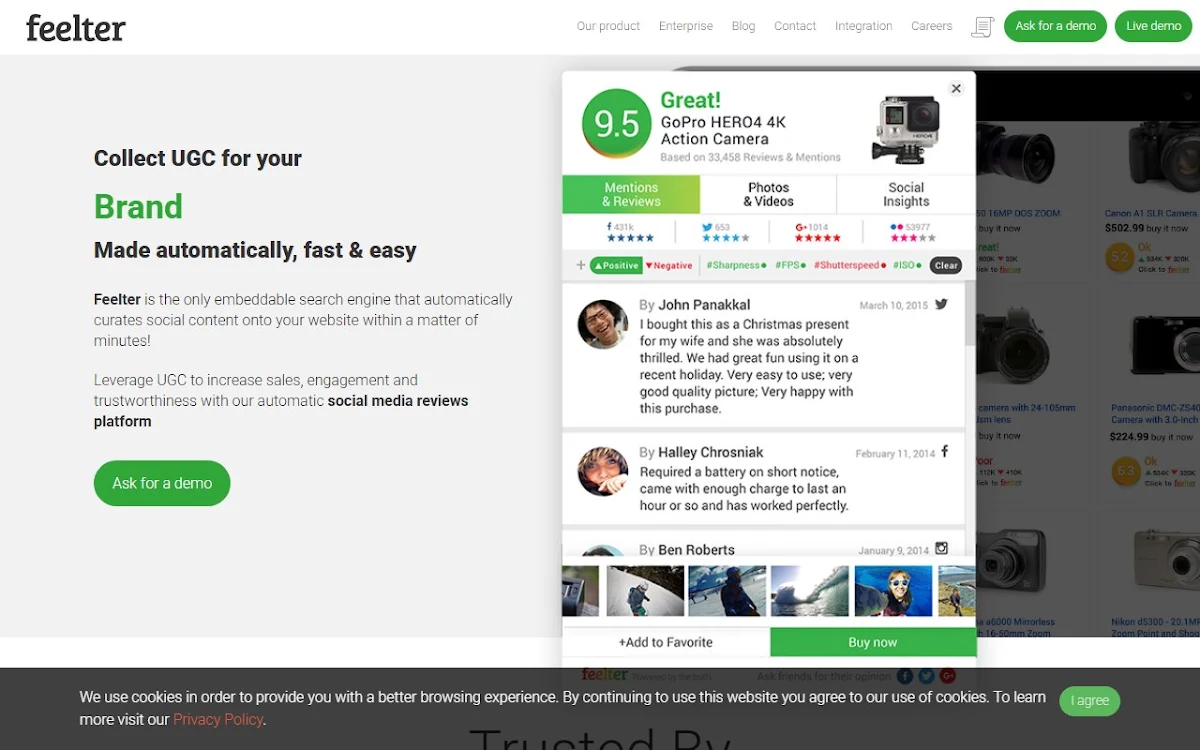The height and width of the screenshot is (750, 1200).
Task: Toggle the #Shutterspeed tag filter
Action: pyautogui.click(x=849, y=265)
